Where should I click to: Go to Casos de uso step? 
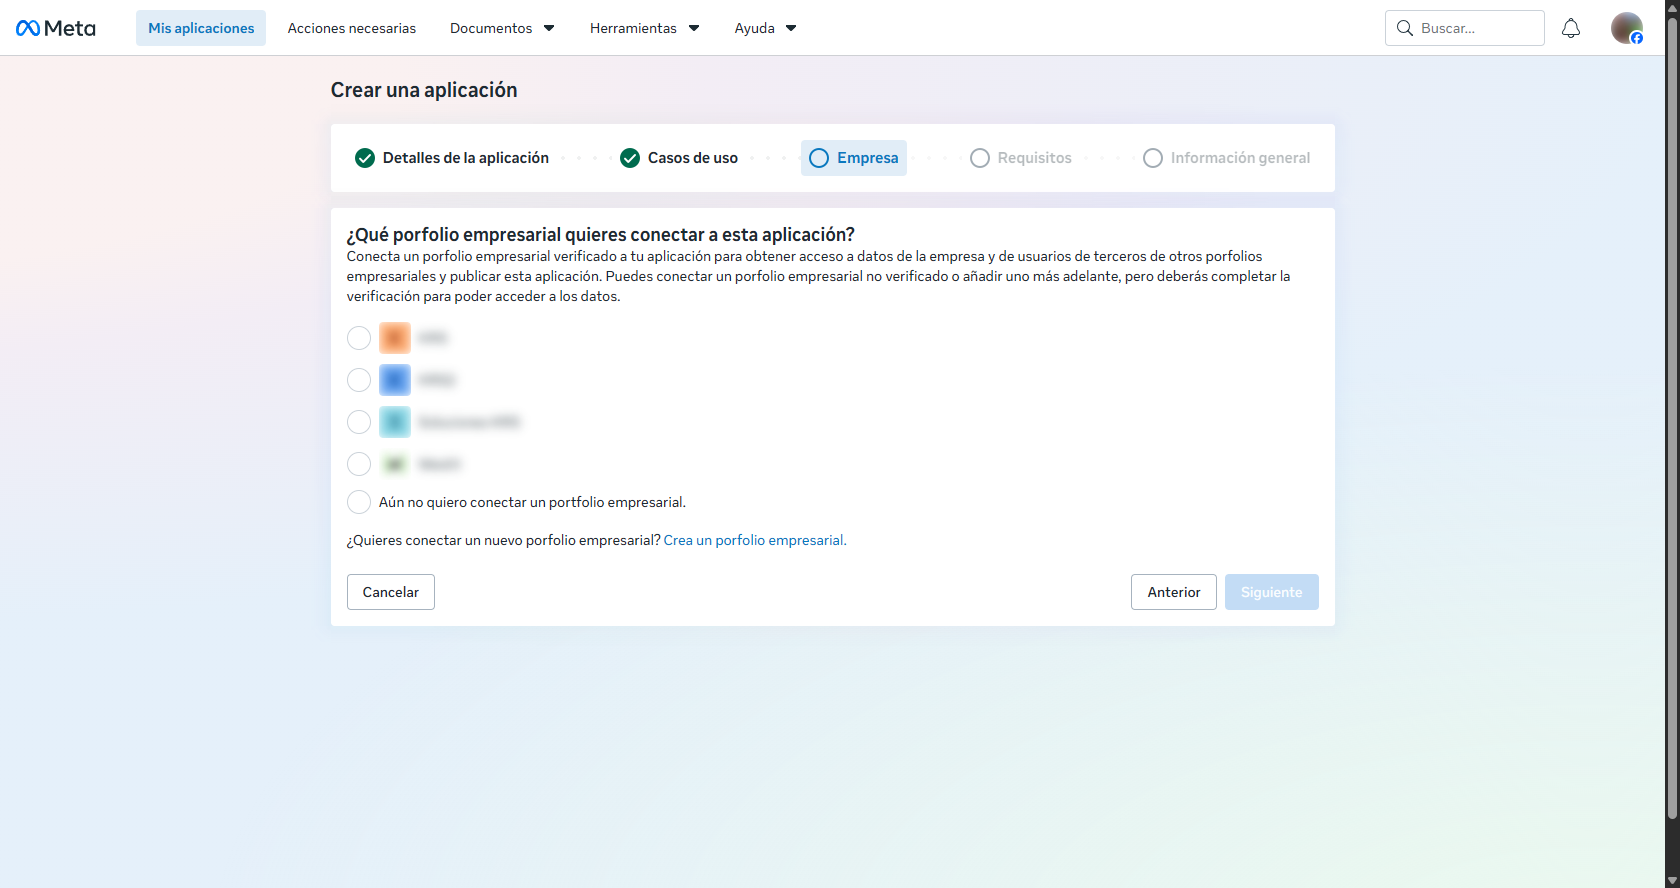(x=679, y=158)
